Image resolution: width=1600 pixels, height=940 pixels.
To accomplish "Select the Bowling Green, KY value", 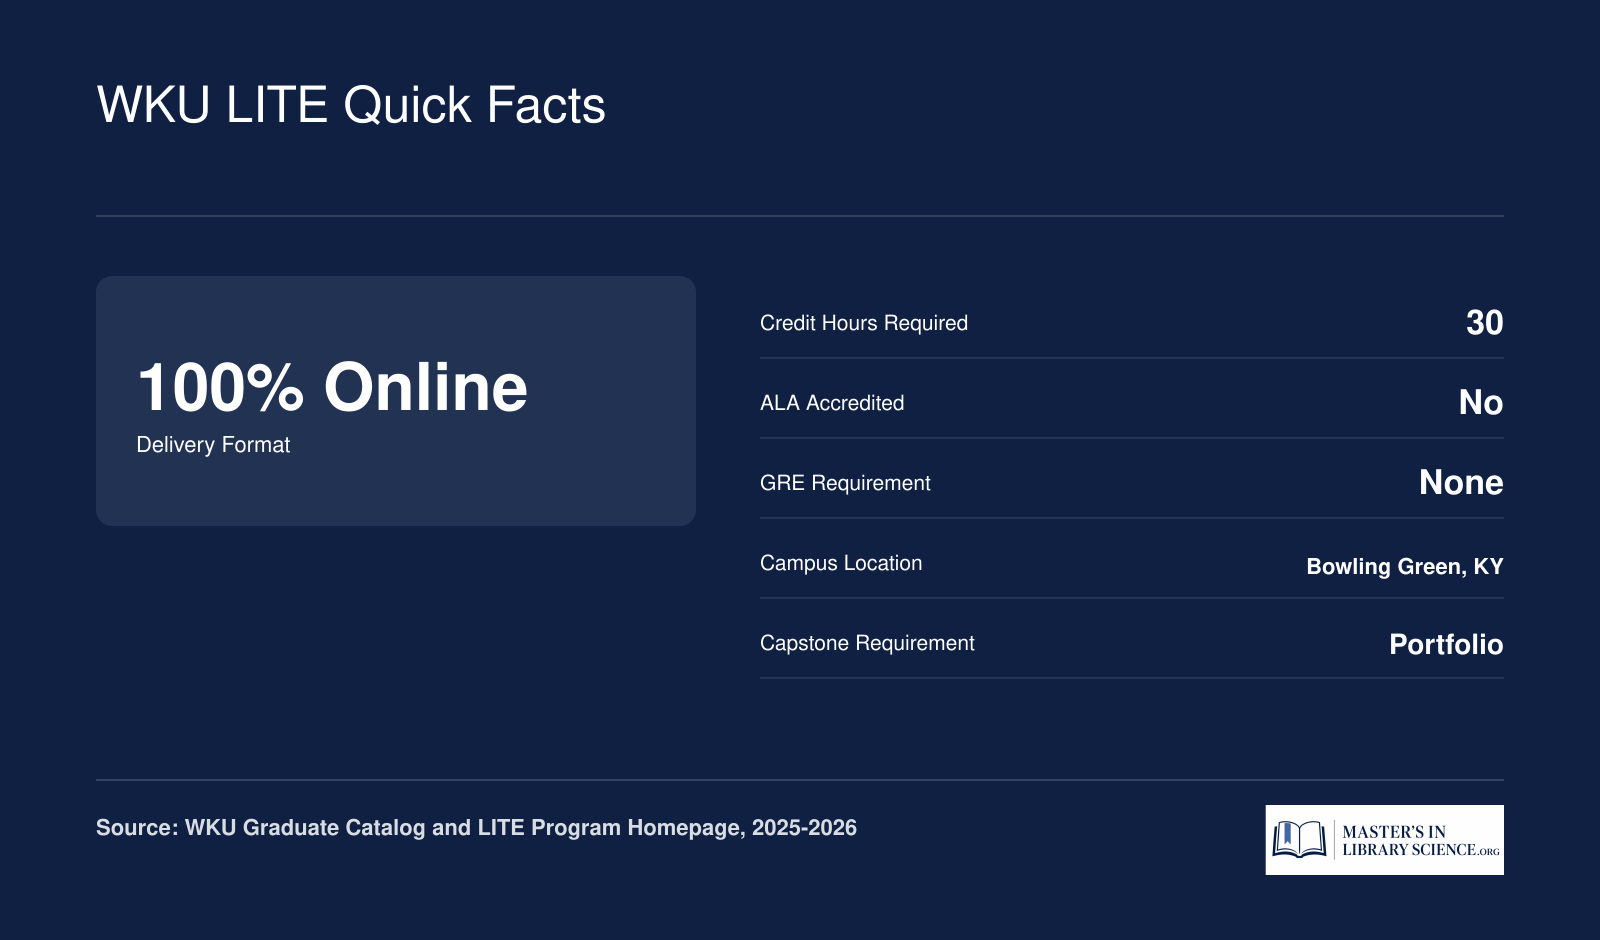I will coord(1405,566).
